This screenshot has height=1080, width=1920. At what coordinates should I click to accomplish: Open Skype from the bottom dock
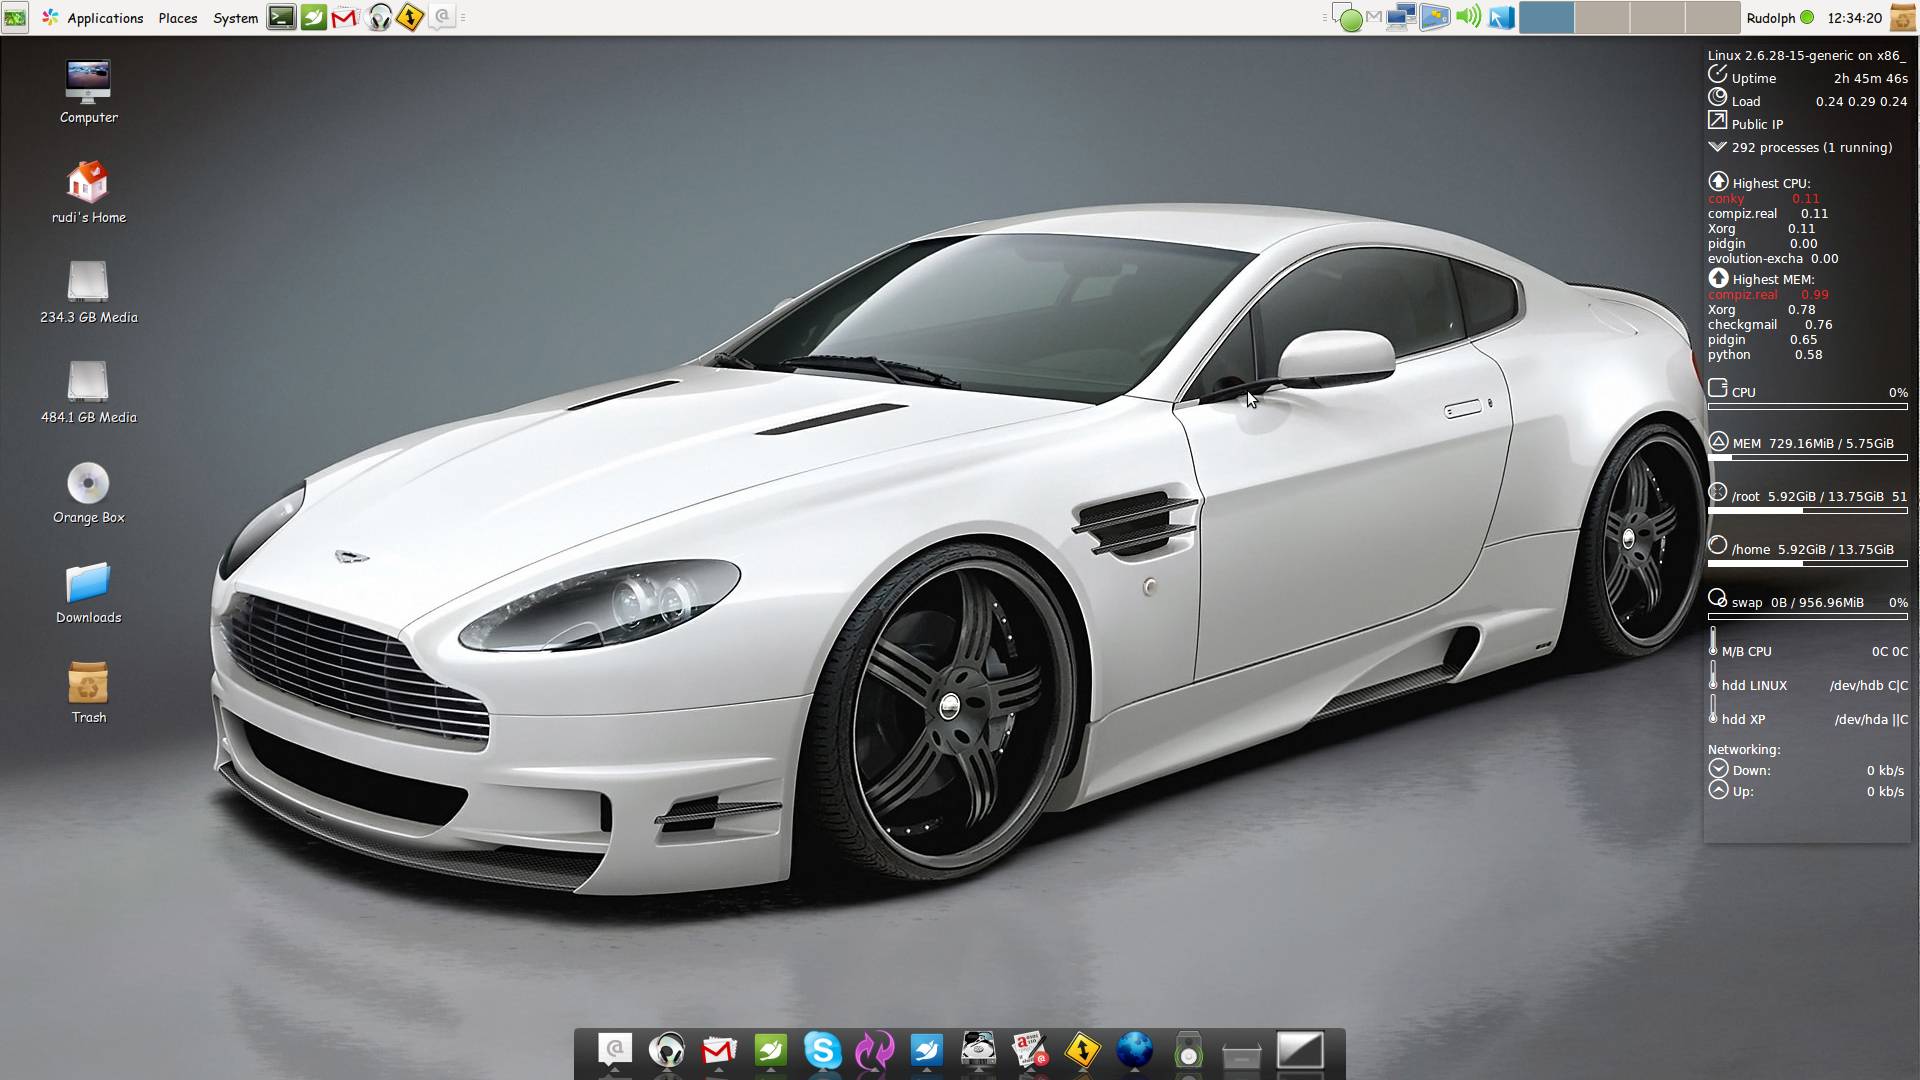(822, 1050)
